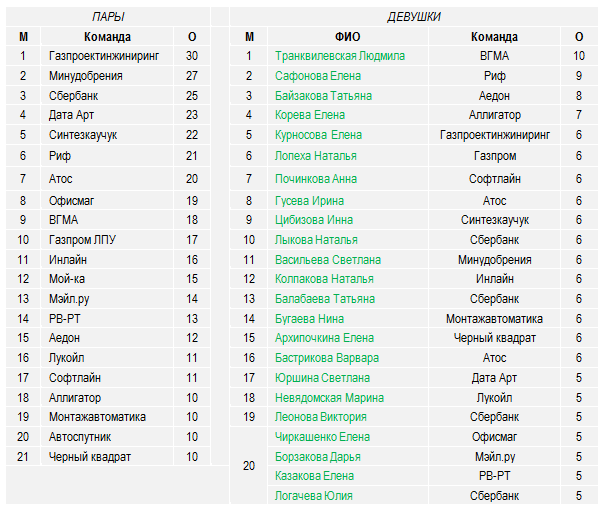Open Логачева Юлия link
Image resolution: width=605 pixels, height=510 pixels.
(314, 496)
